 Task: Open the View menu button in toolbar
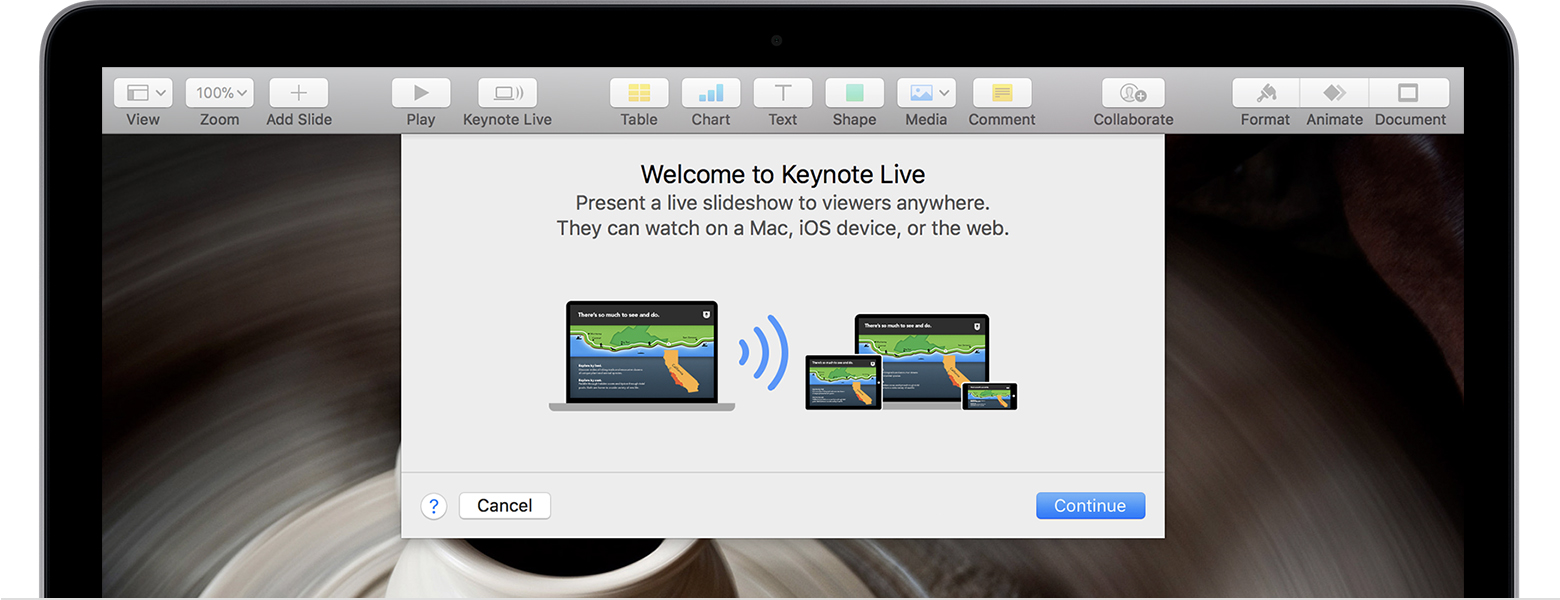[x=143, y=93]
